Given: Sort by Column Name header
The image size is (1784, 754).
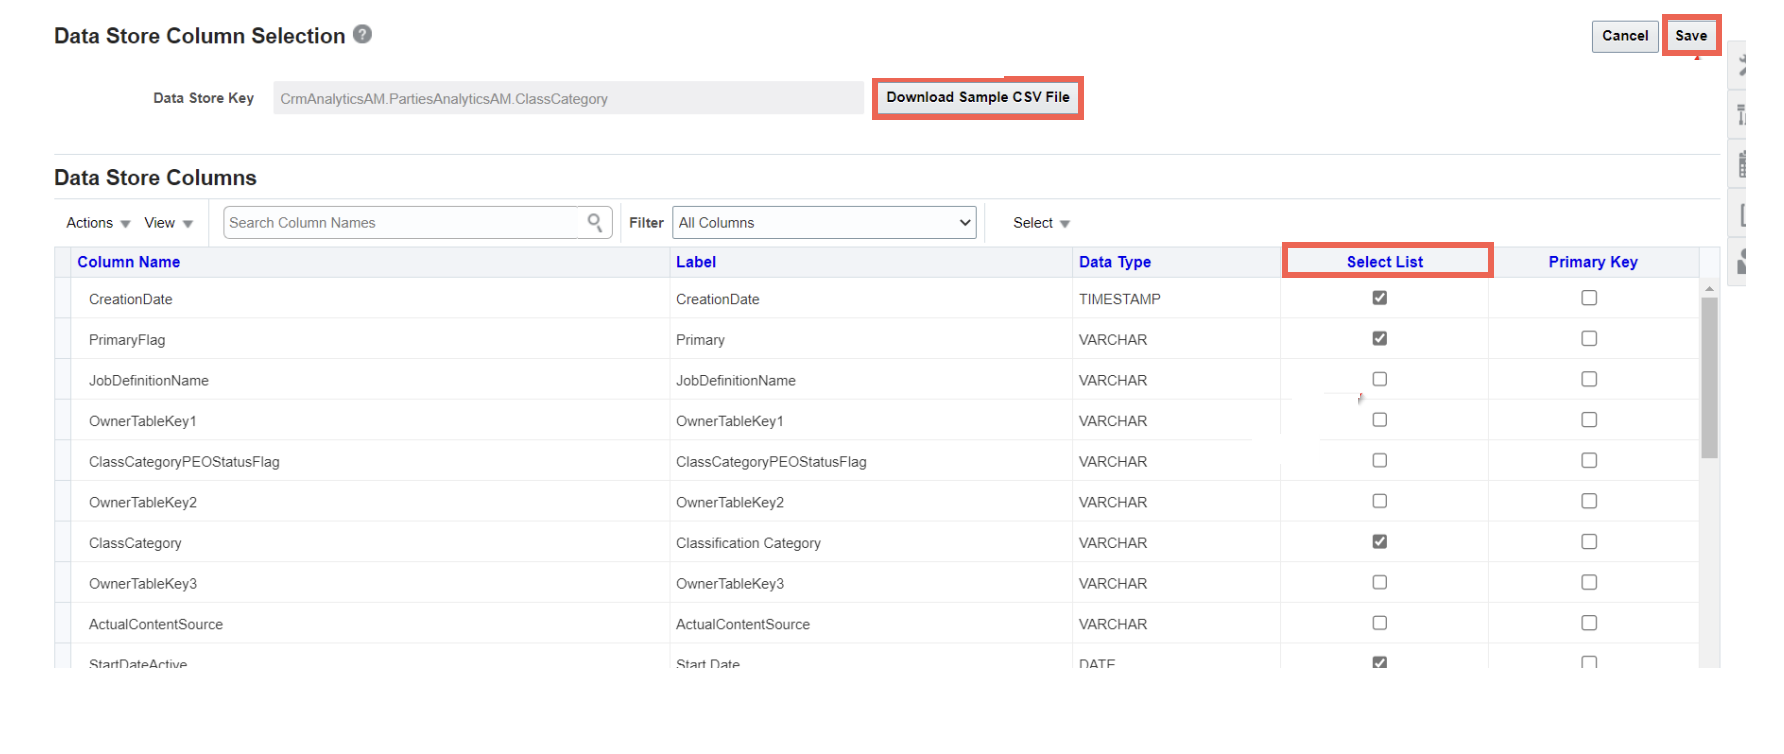Looking at the screenshot, I should (129, 262).
